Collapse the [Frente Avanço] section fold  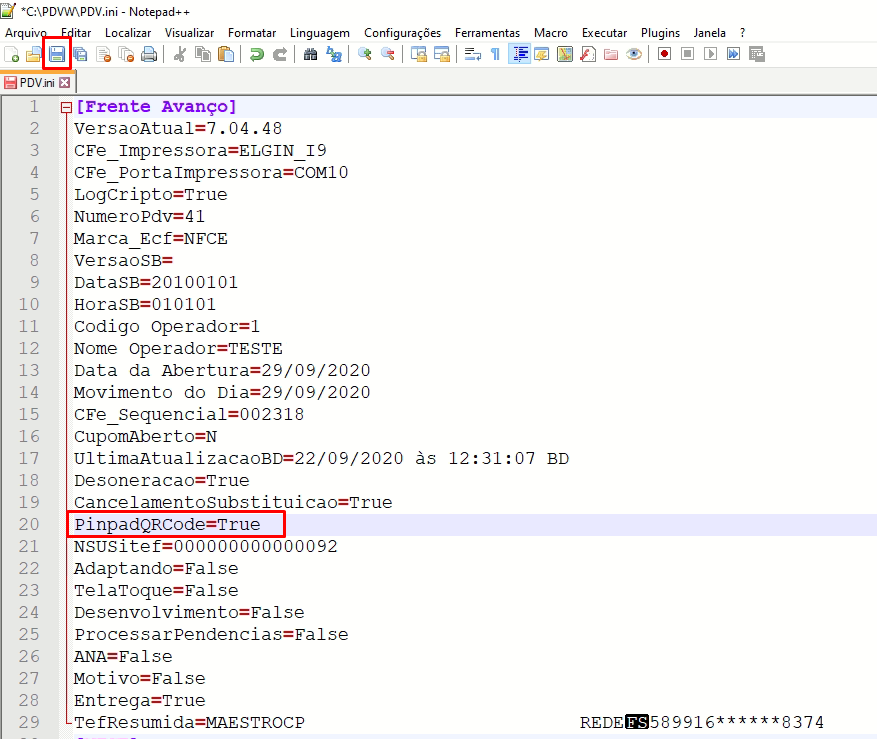click(x=66, y=107)
